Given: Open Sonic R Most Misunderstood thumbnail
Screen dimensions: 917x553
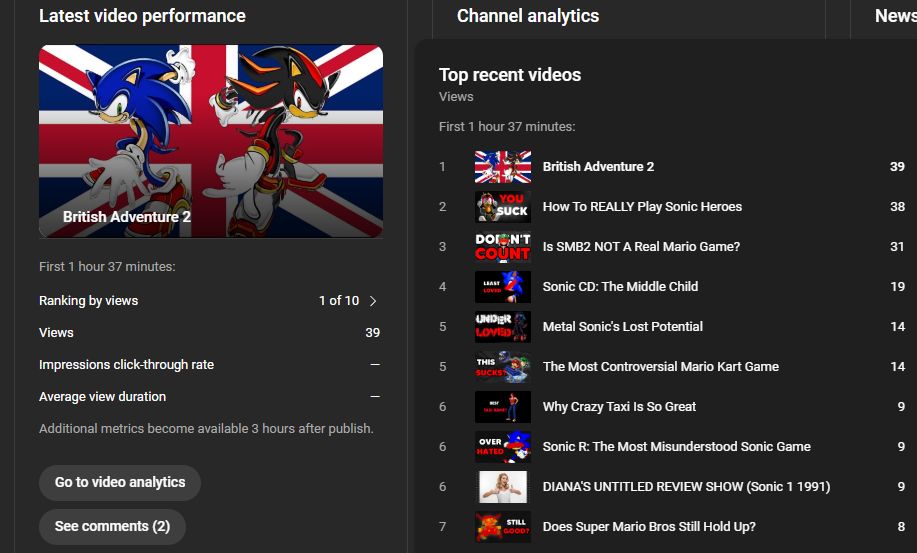Looking at the screenshot, I should click(x=503, y=447).
